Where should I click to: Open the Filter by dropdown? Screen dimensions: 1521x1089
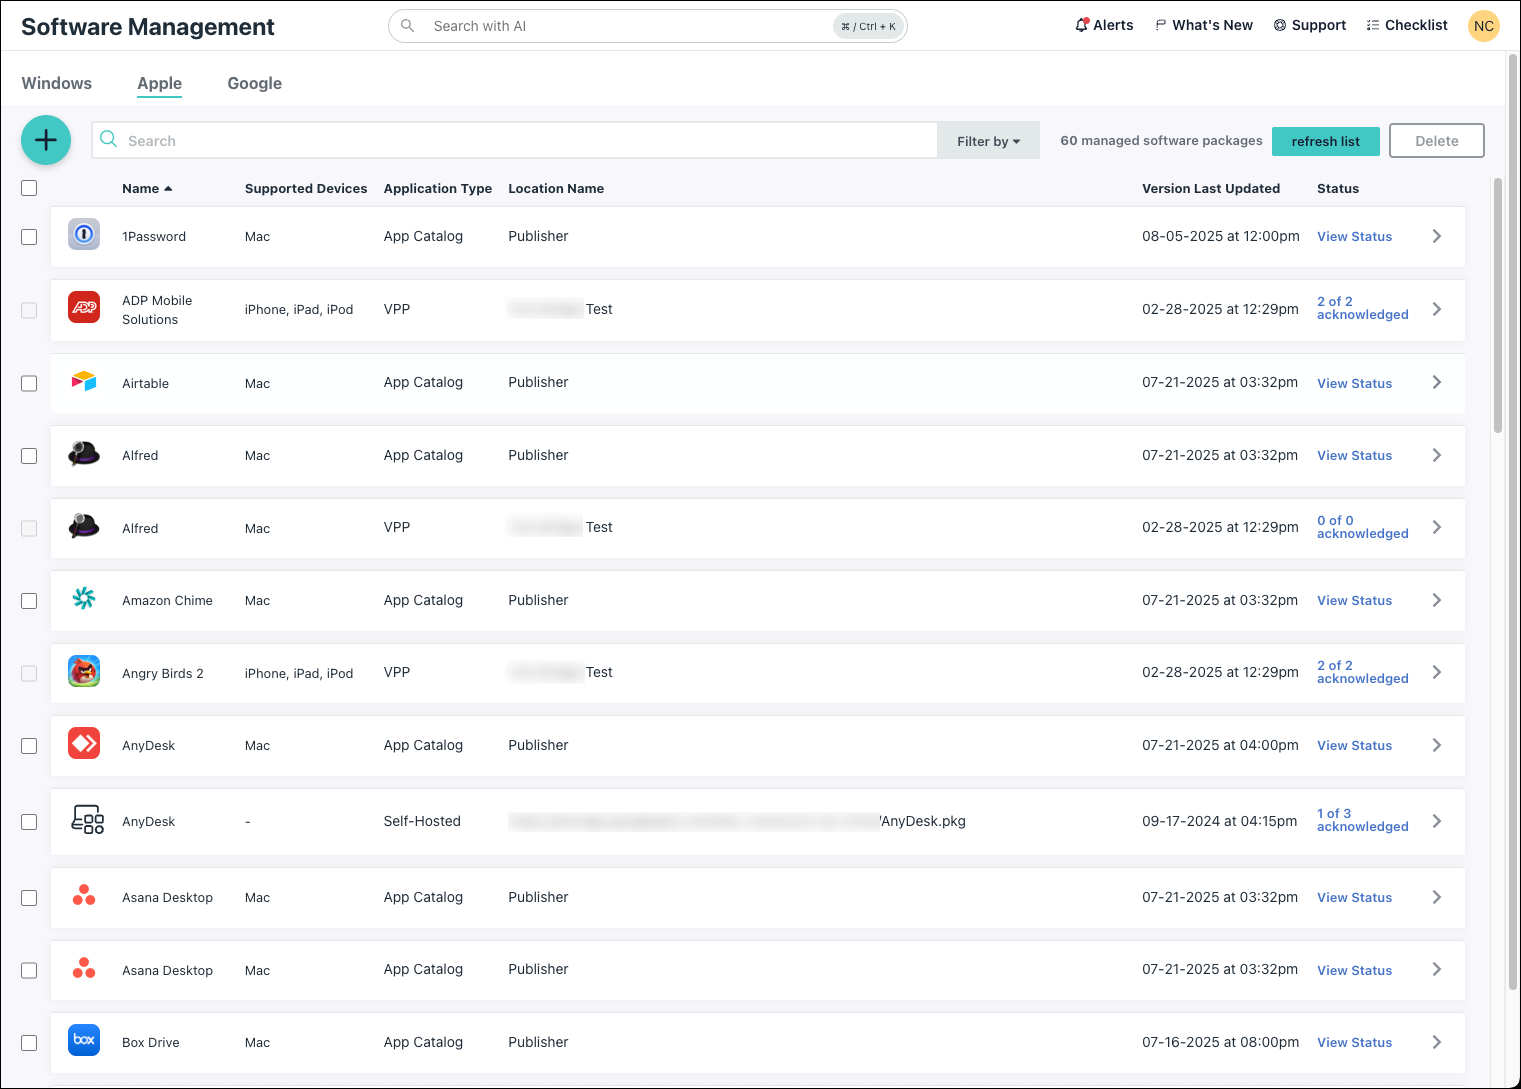988,141
